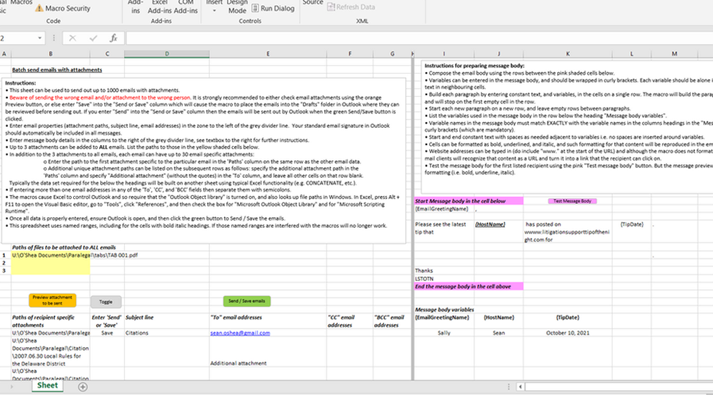Select the 'Please see the latest tip that' cell
Viewport: 713px width, 395px height.
coord(444,232)
